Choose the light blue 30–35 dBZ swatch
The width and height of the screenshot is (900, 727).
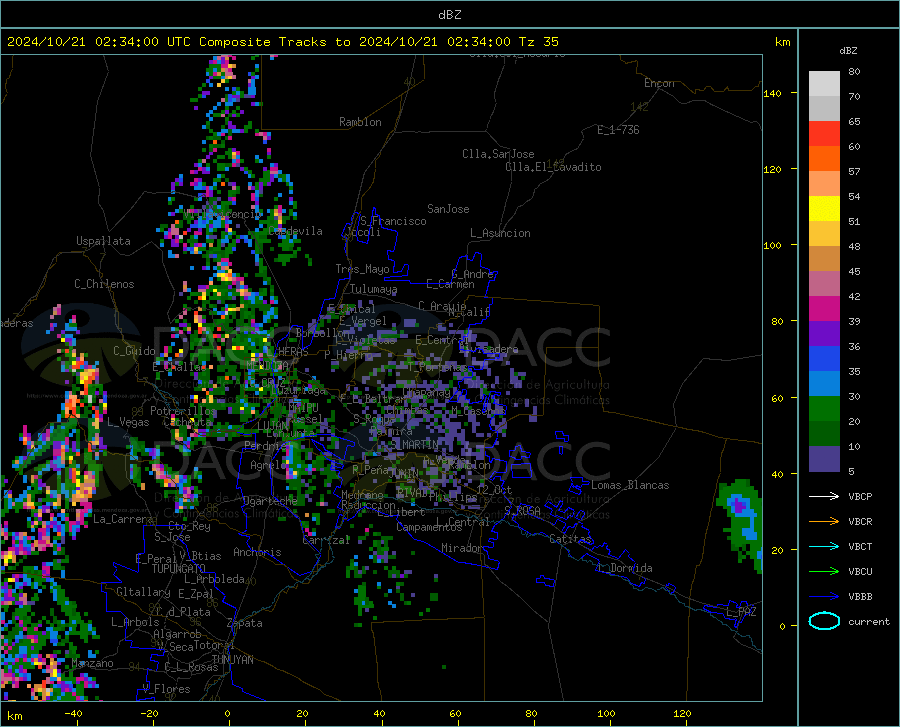point(824,384)
